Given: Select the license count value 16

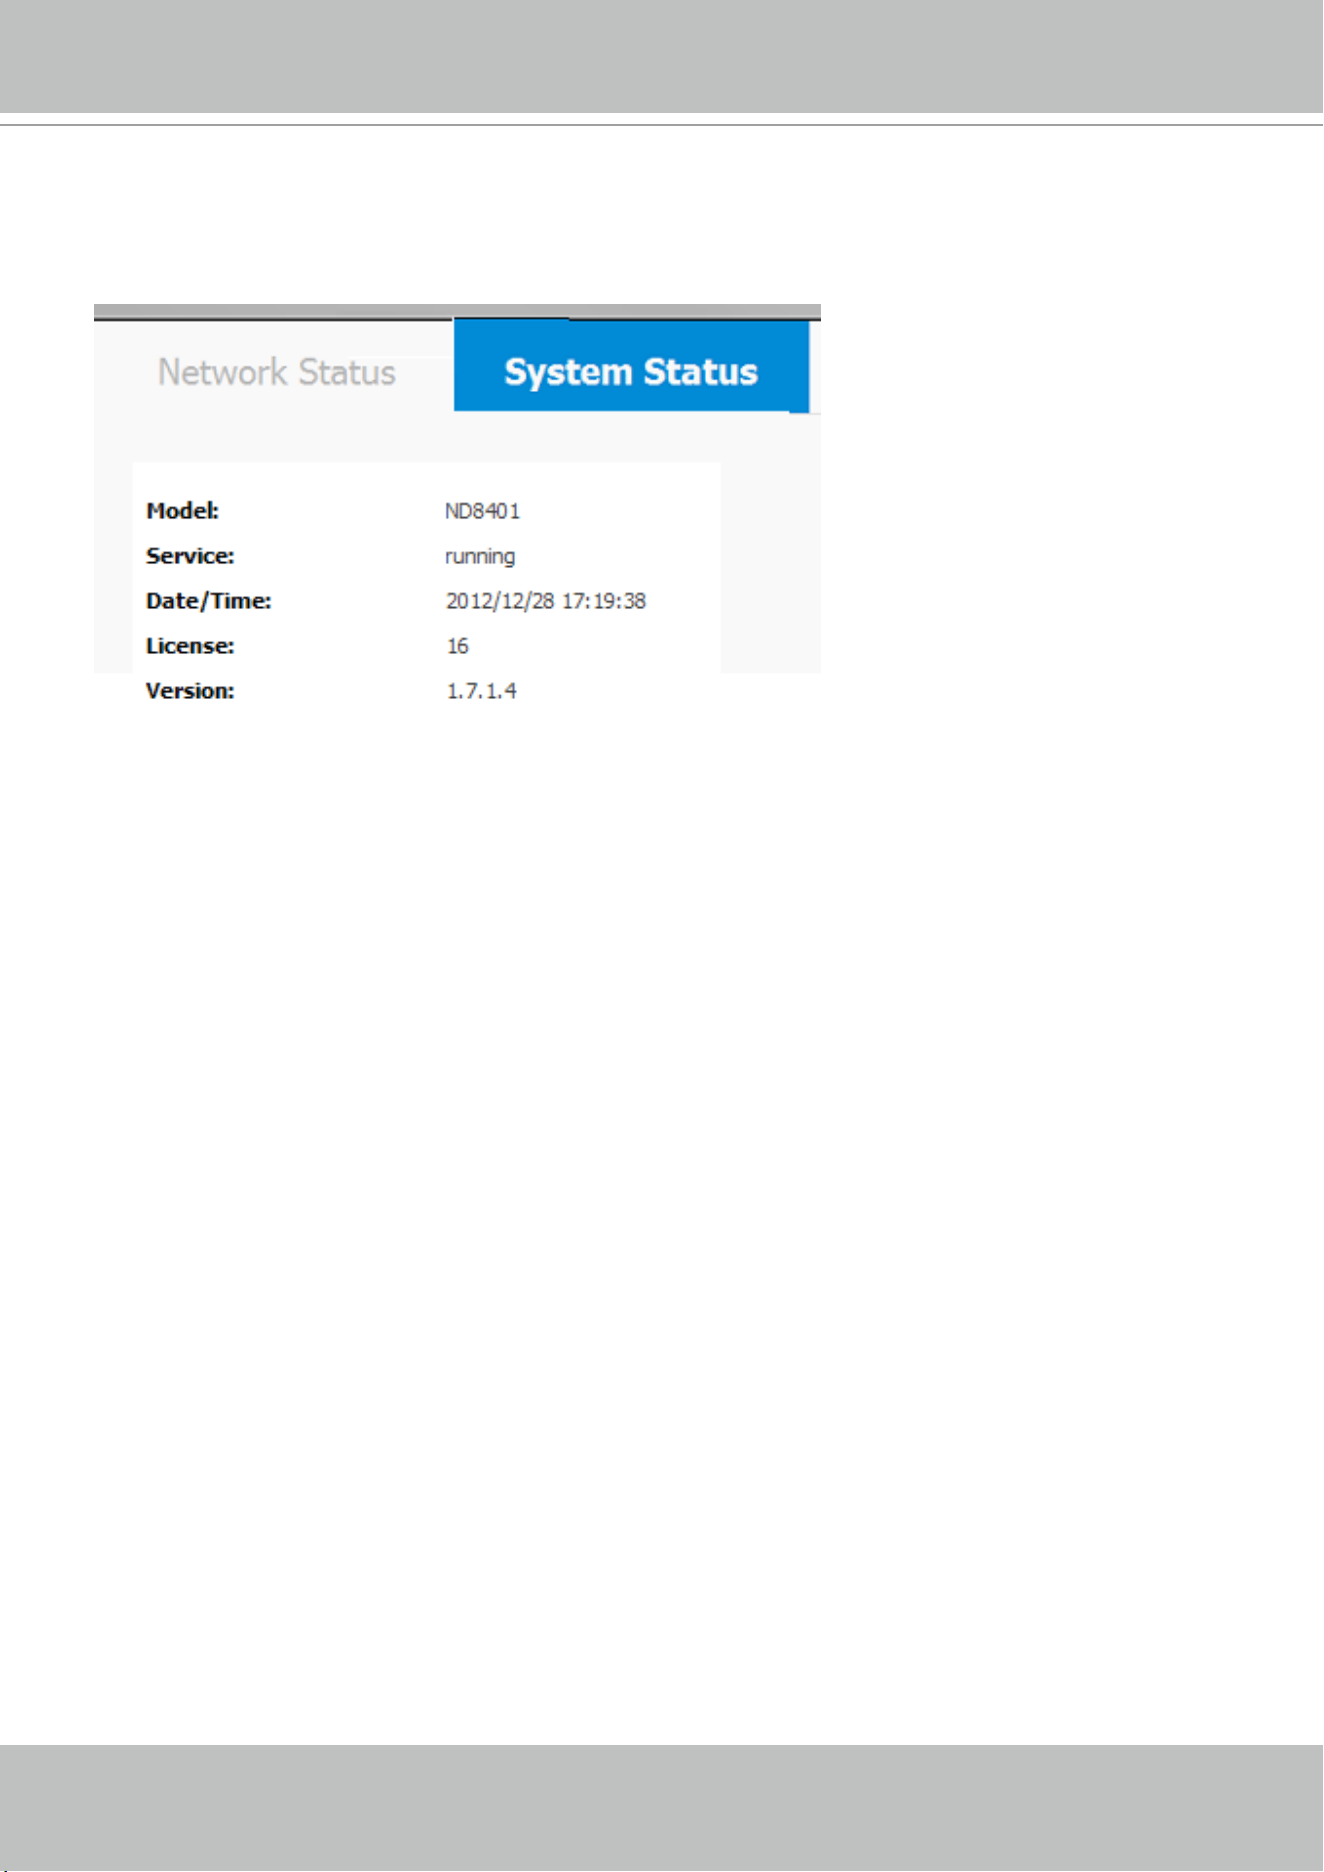Looking at the screenshot, I should [457, 646].
